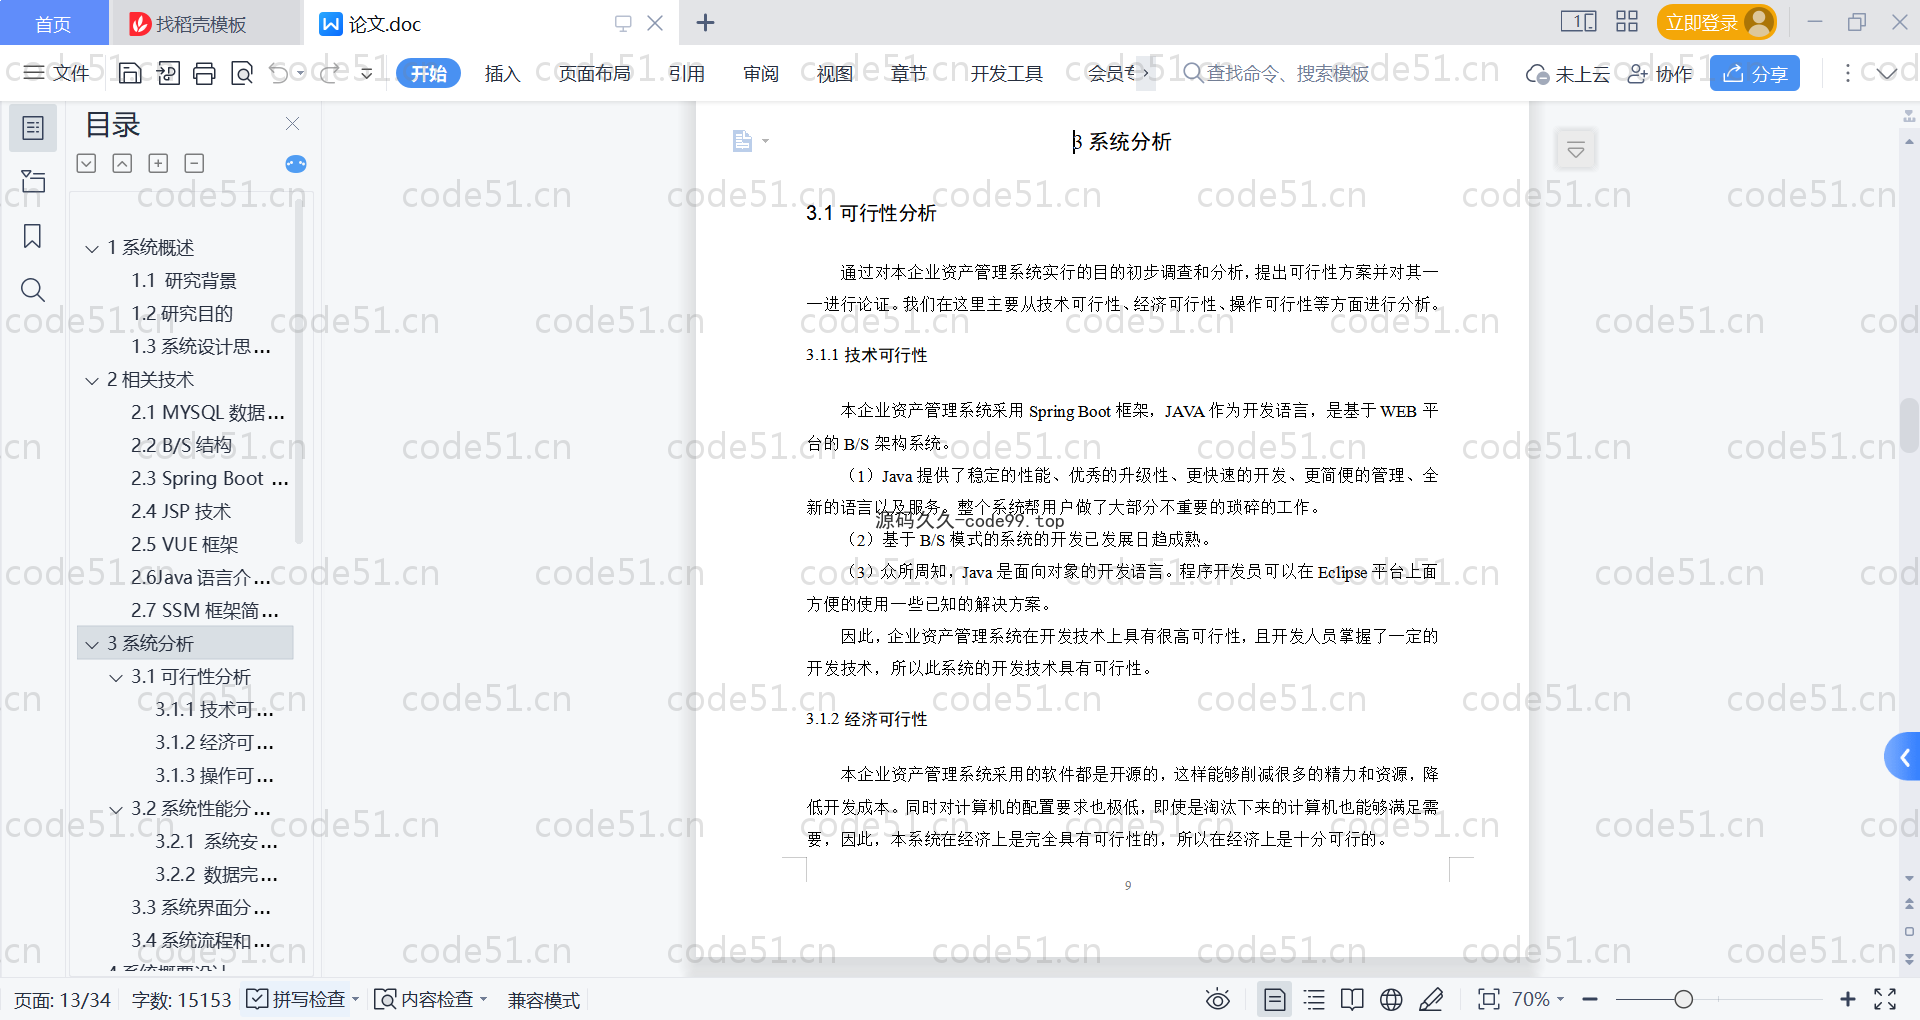Click fit-page zoom icon in status bar

(x=1489, y=999)
